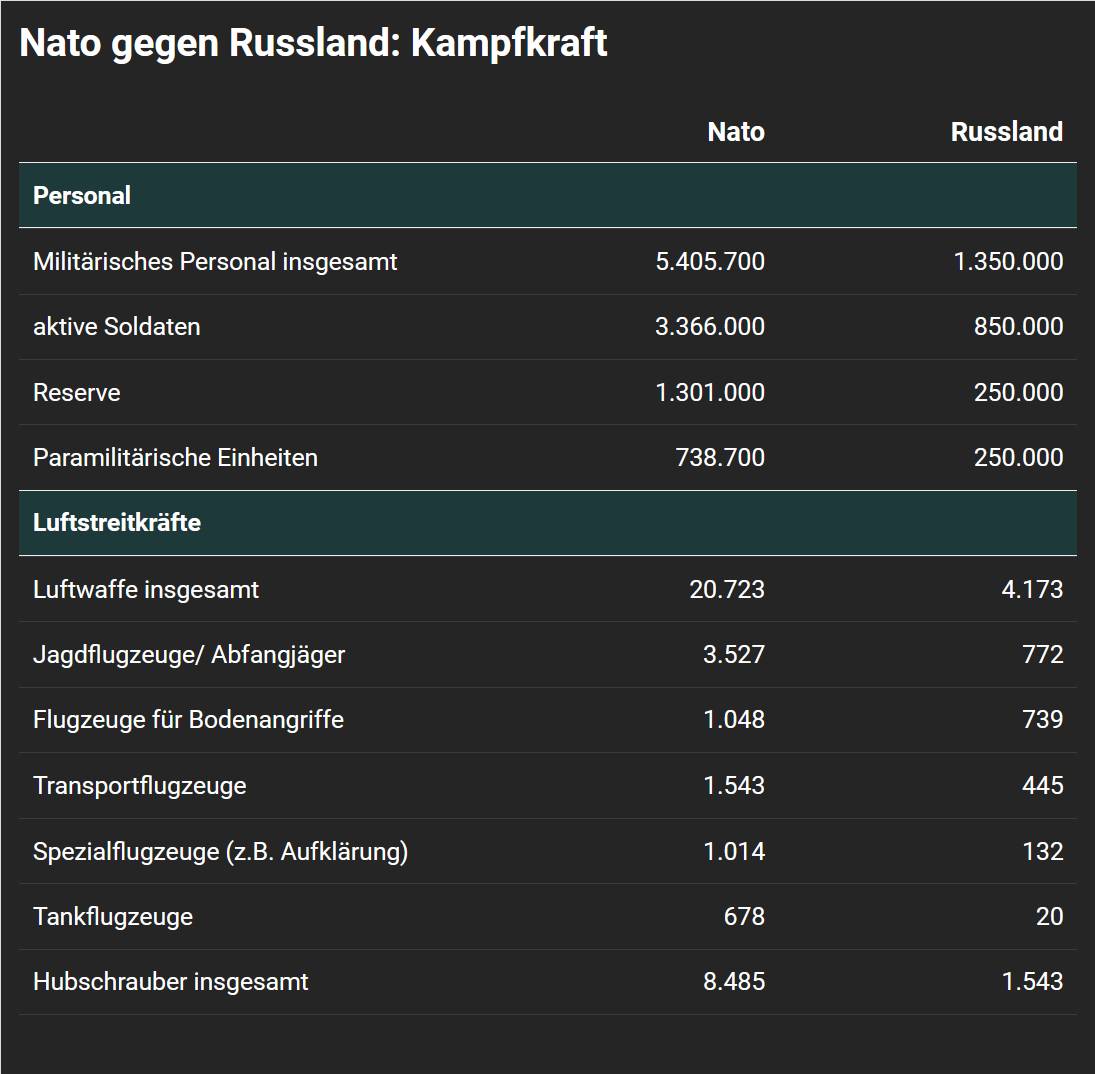Click Nato's 1.543 in Transportflugzeuge row

734,786
